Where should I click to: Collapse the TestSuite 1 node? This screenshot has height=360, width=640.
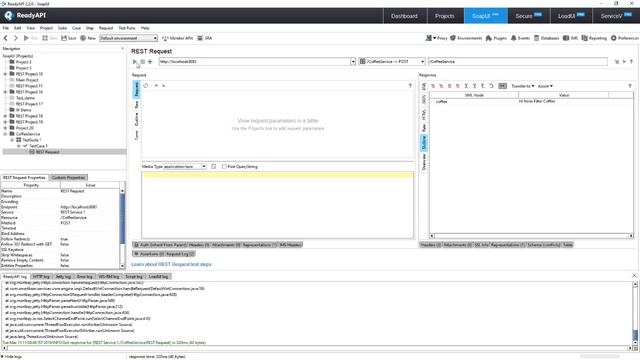click(12, 140)
